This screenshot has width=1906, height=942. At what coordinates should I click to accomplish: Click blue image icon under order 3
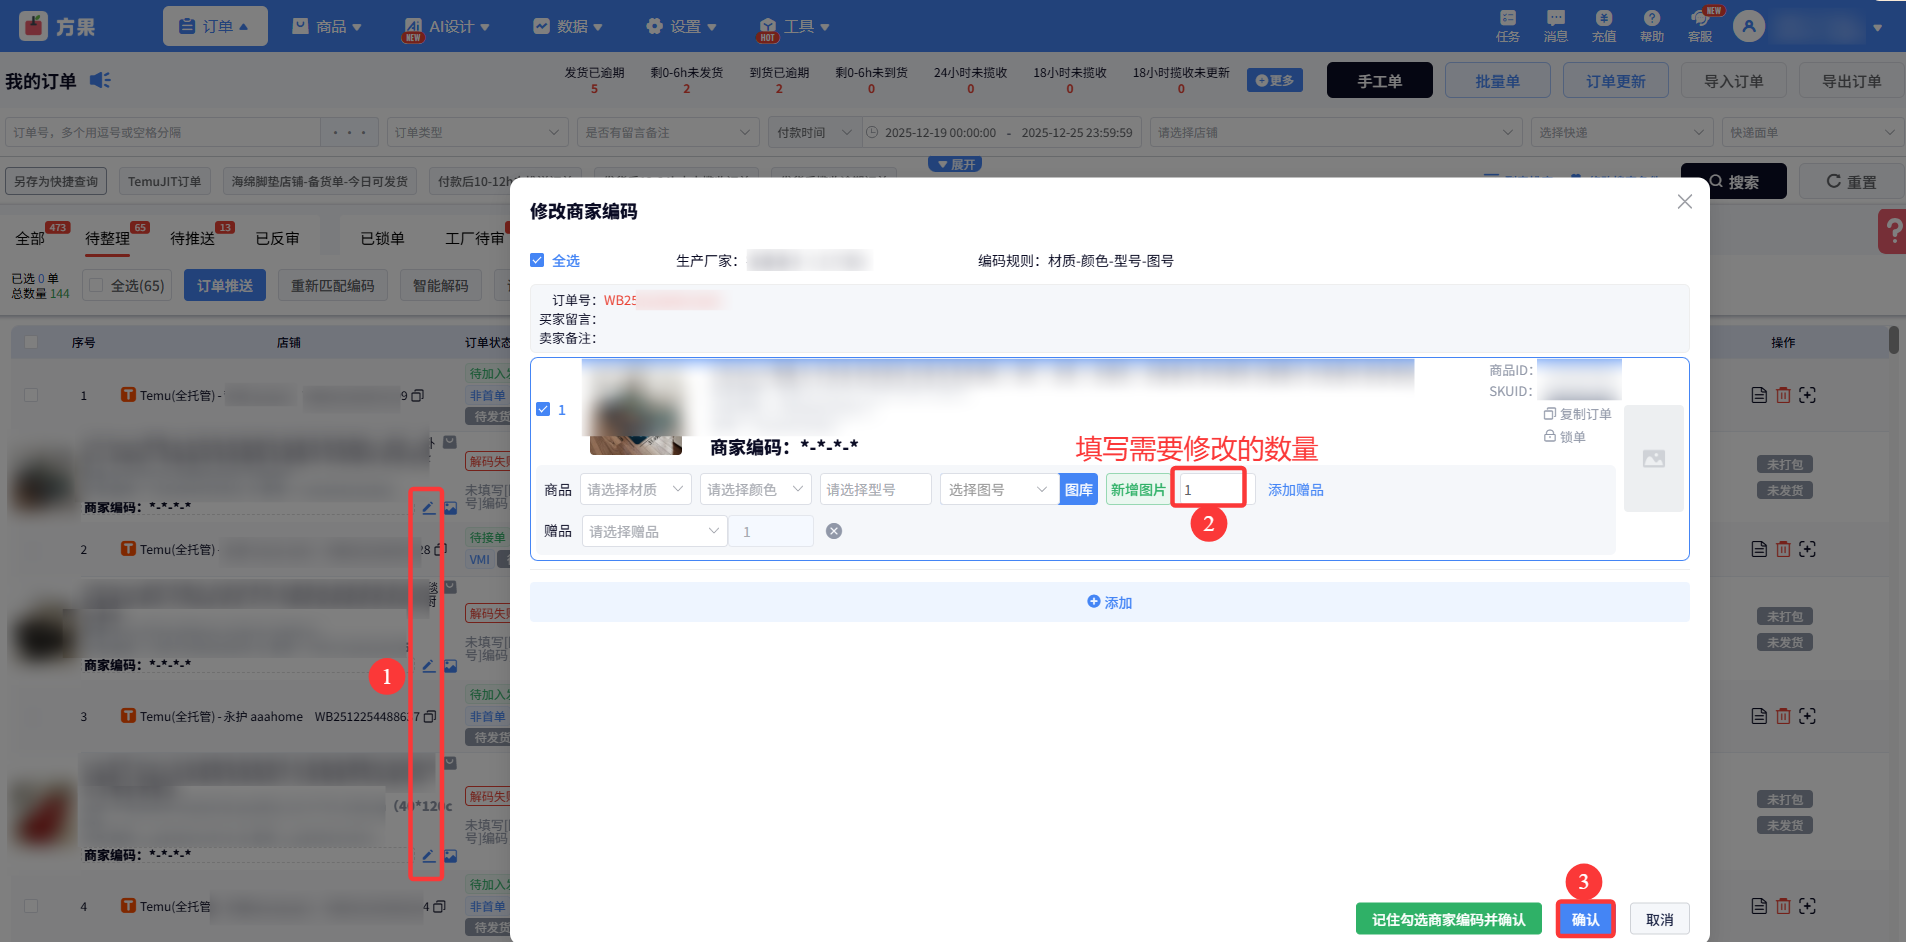[x=450, y=856]
